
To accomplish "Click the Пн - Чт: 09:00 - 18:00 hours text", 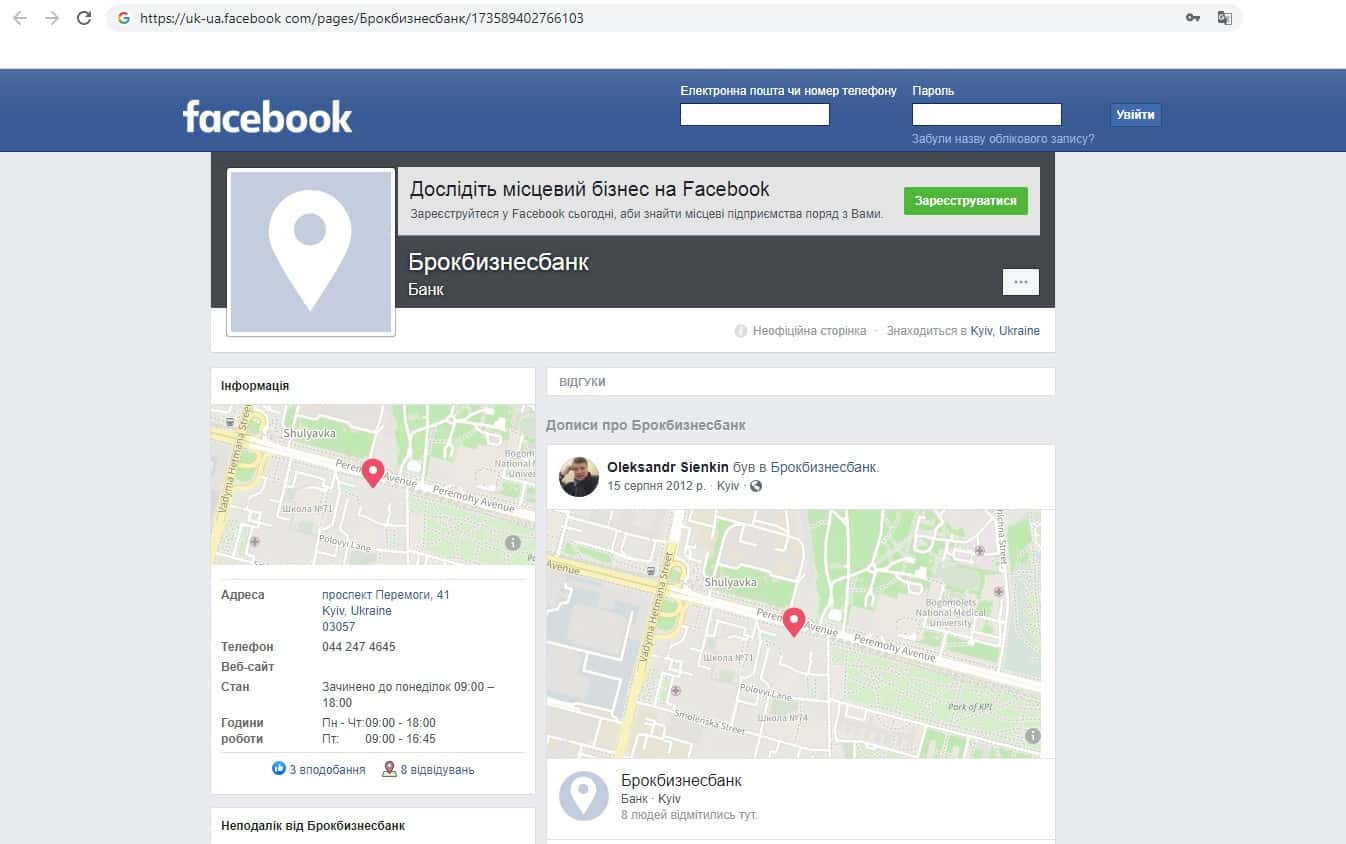I will 379,723.
